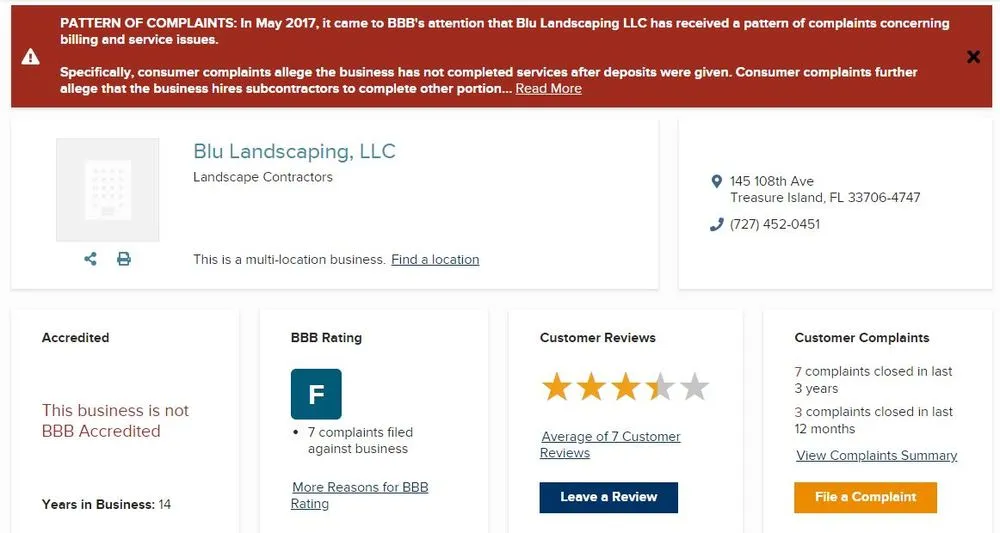Image resolution: width=1000 pixels, height=533 pixels.
Task: Open the View Complaints Summary link
Action: 876,456
